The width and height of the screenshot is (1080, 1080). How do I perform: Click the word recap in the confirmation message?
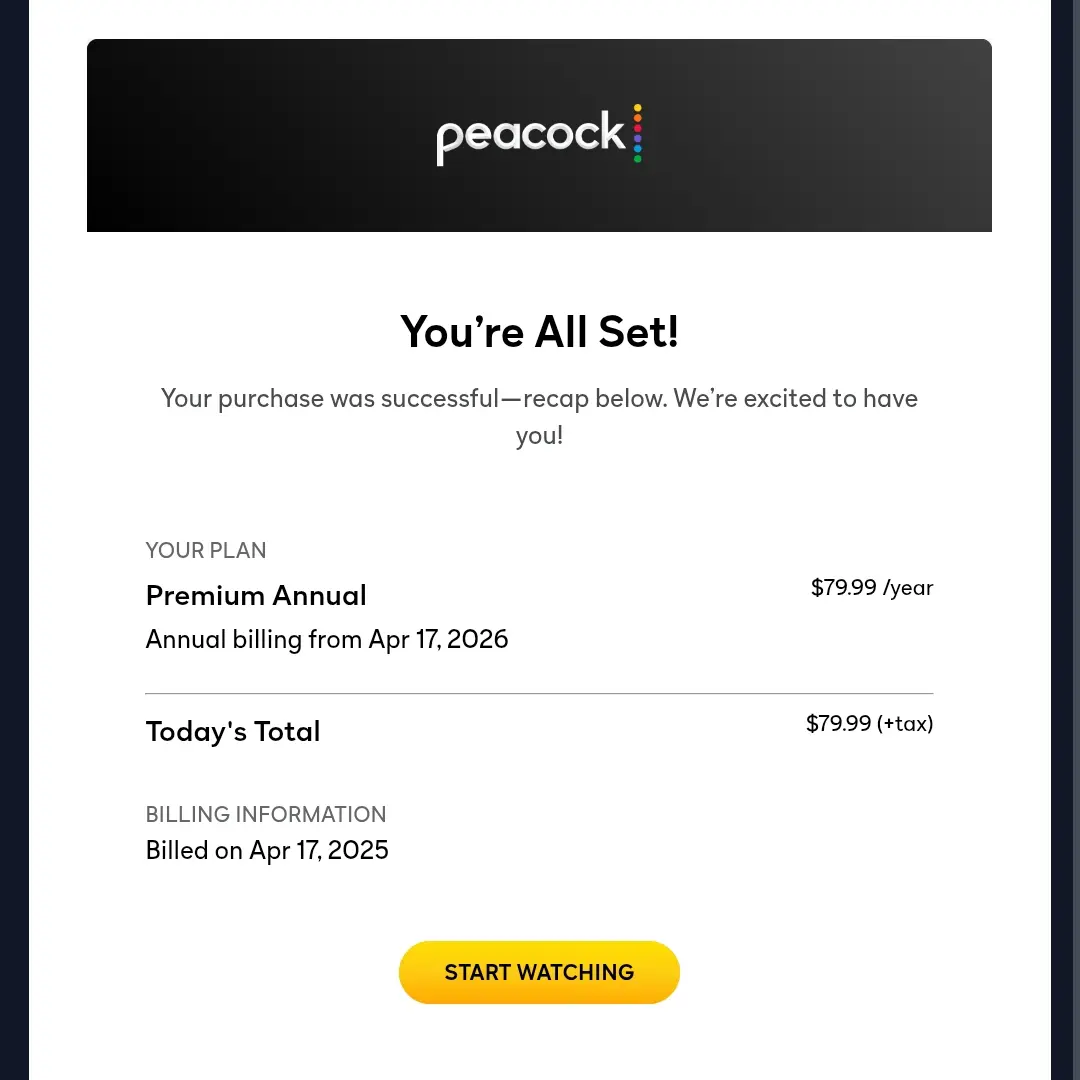tap(556, 399)
